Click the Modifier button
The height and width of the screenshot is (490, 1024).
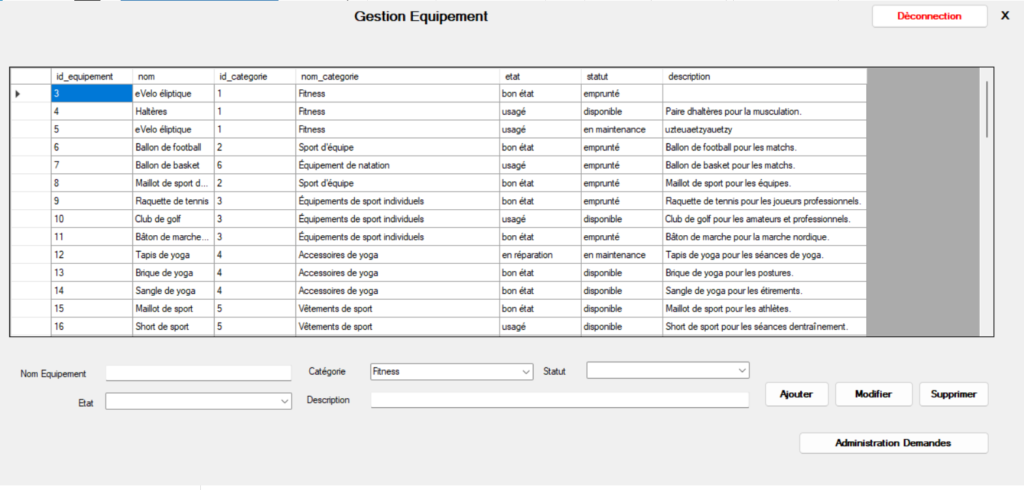tap(873, 394)
